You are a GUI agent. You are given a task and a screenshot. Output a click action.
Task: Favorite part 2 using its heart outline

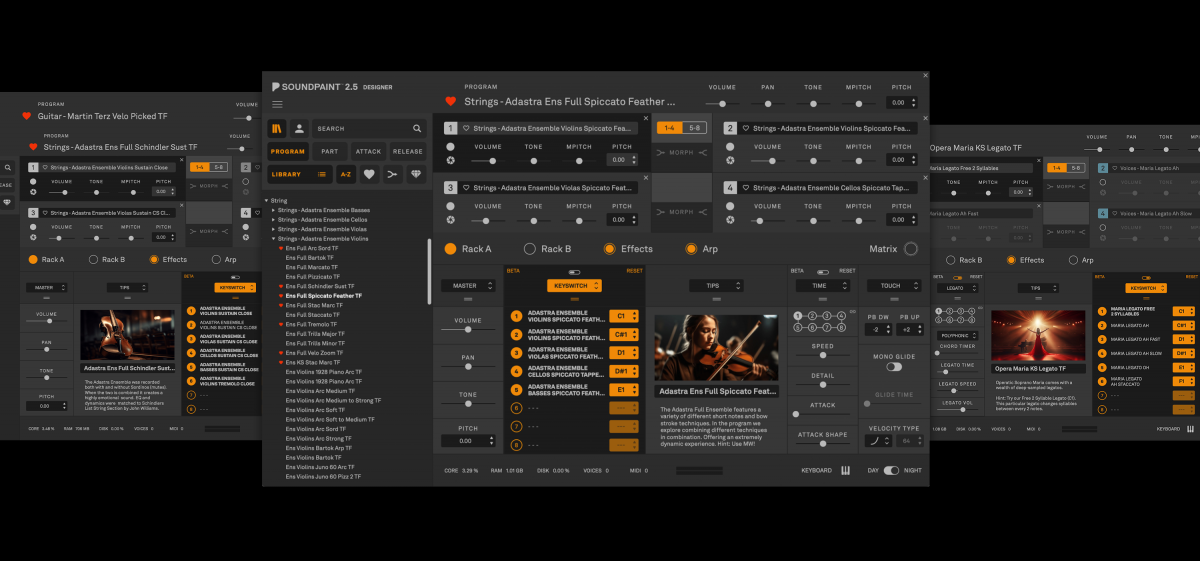(747, 129)
